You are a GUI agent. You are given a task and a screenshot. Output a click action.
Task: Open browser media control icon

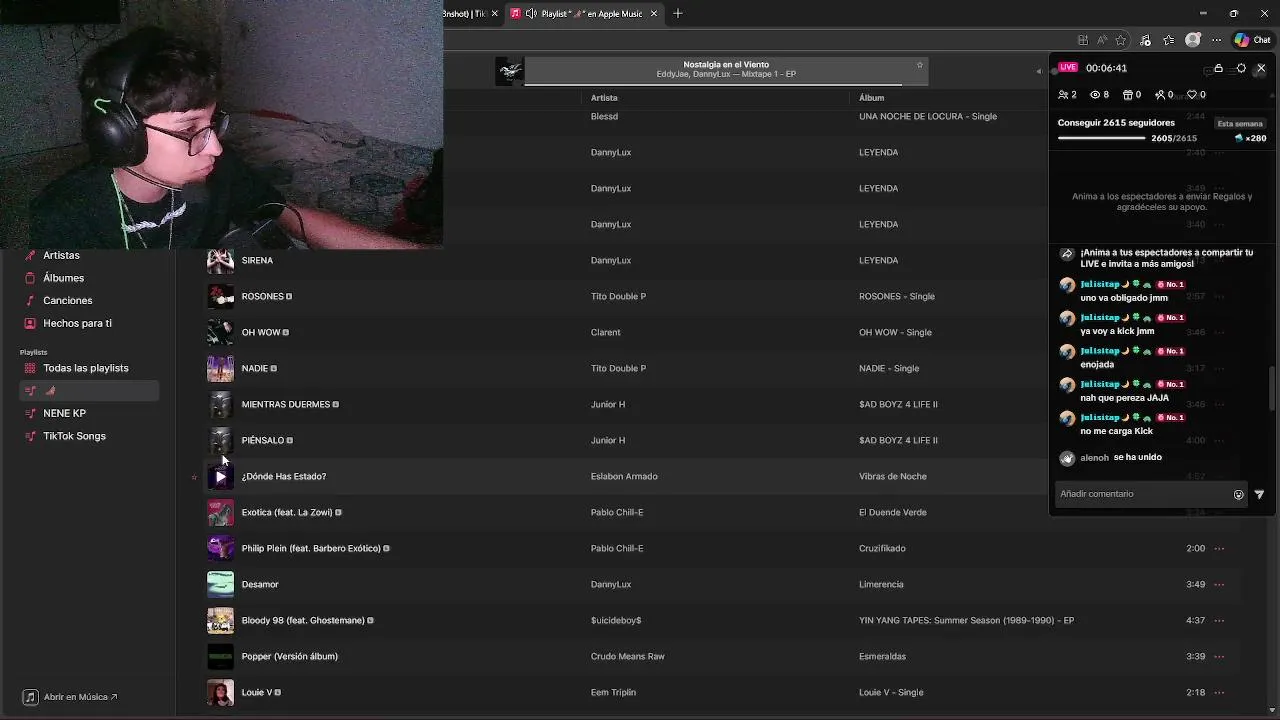pyautogui.click(x=1145, y=40)
